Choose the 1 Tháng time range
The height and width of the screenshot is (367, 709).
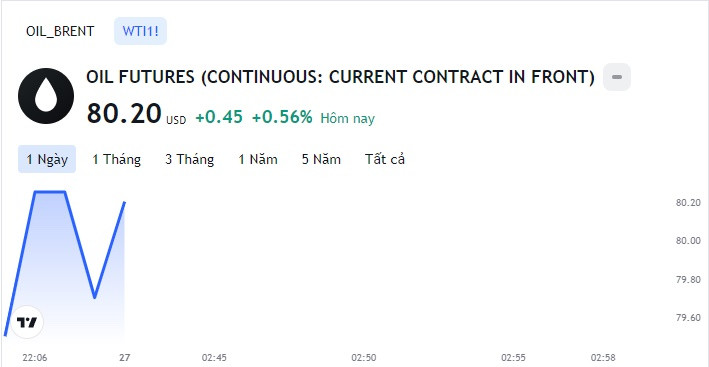click(x=116, y=159)
